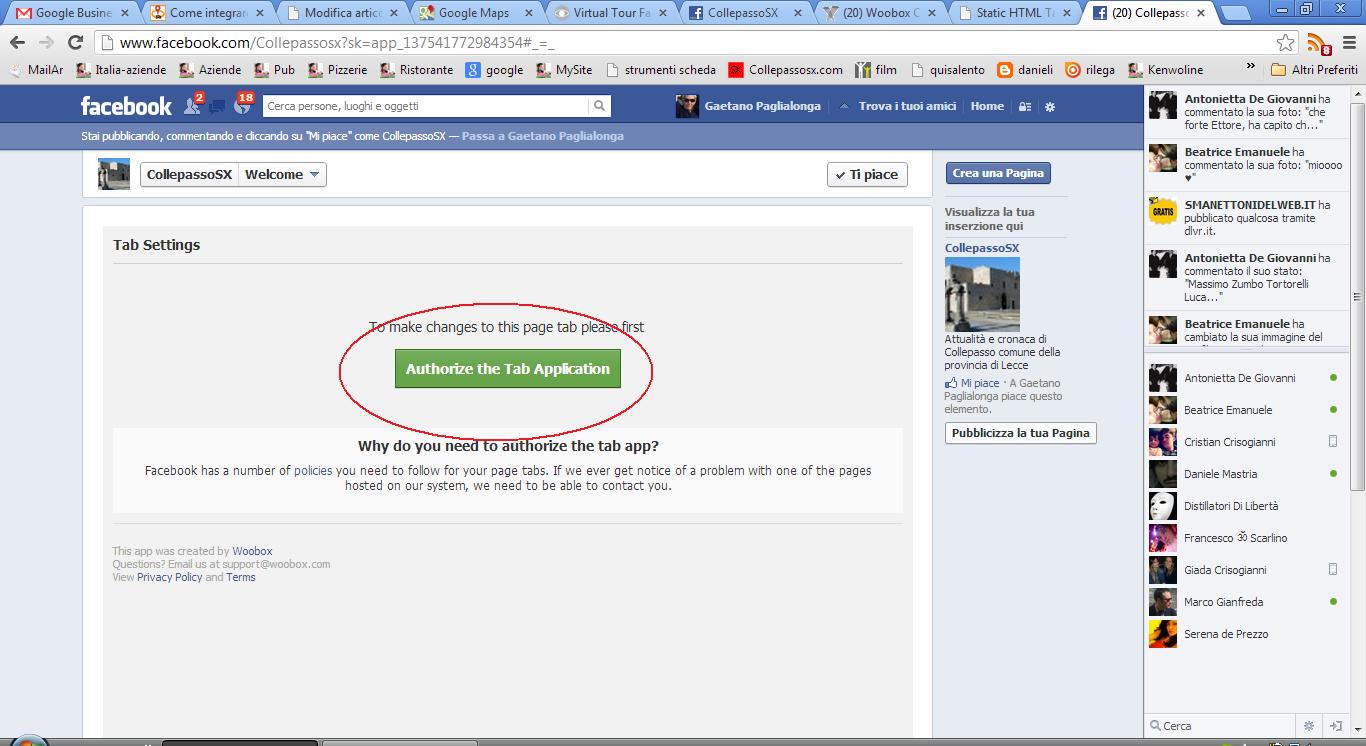The width and height of the screenshot is (1366, 746).
Task: Open the Terms link
Action: pos(240,577)
